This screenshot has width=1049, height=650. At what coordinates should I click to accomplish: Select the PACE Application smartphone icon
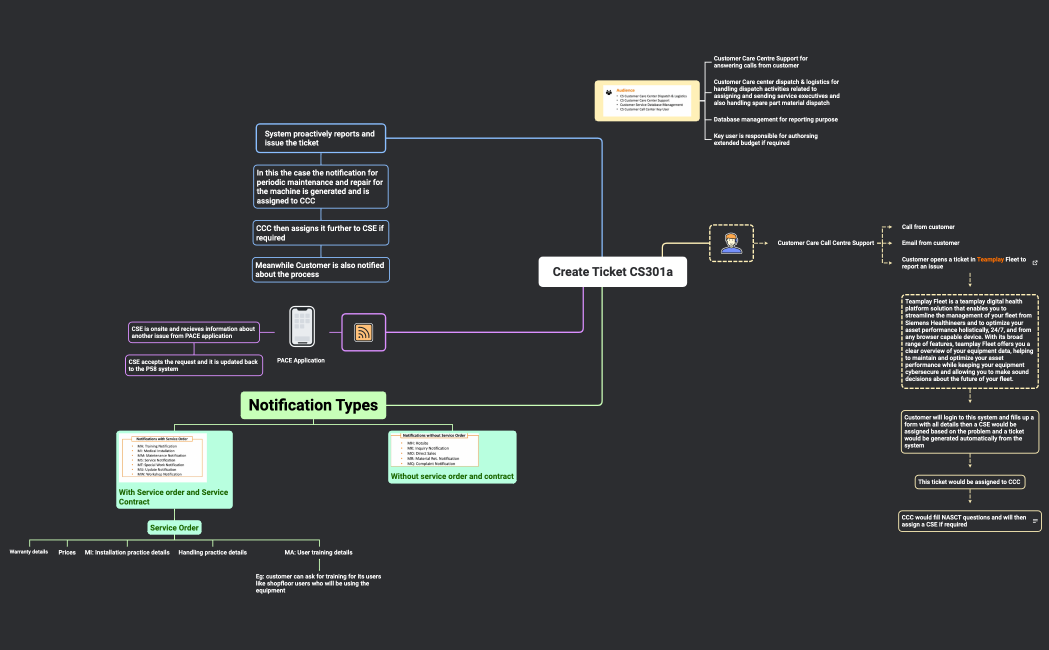(302, 327)
